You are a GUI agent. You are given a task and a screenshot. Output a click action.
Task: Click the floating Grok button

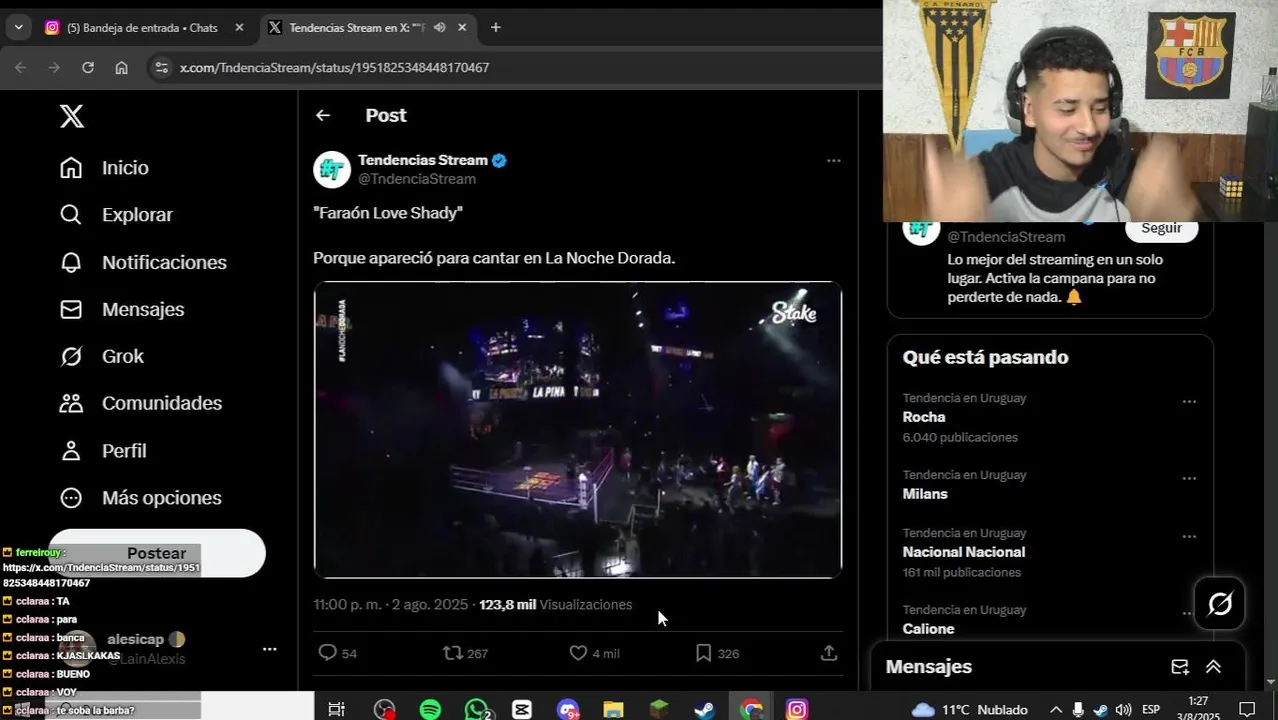tap(1220, 604)
